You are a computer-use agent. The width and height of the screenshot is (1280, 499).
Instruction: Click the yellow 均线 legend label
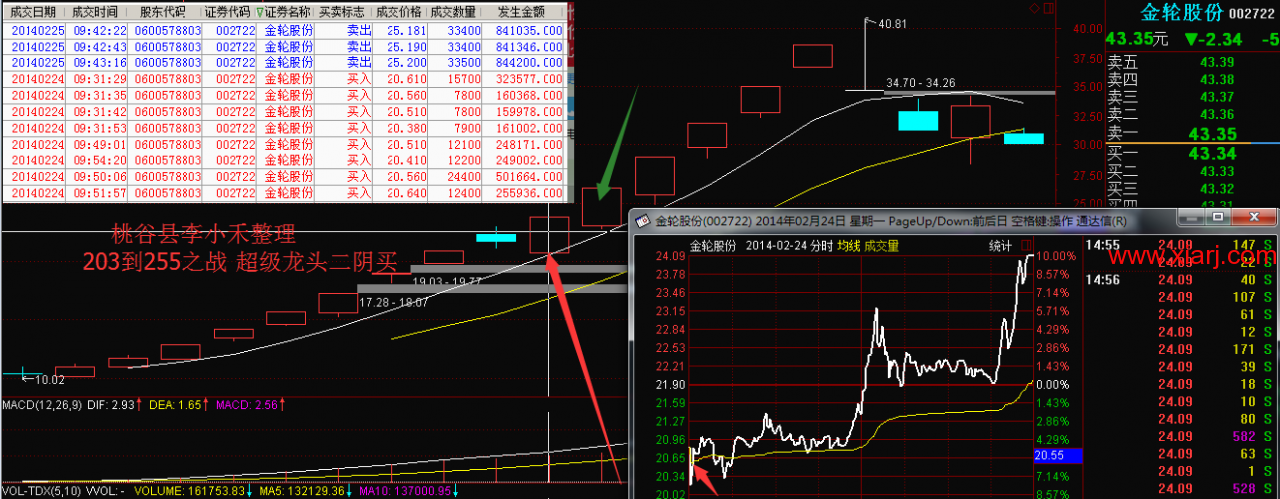coord(849,244)
